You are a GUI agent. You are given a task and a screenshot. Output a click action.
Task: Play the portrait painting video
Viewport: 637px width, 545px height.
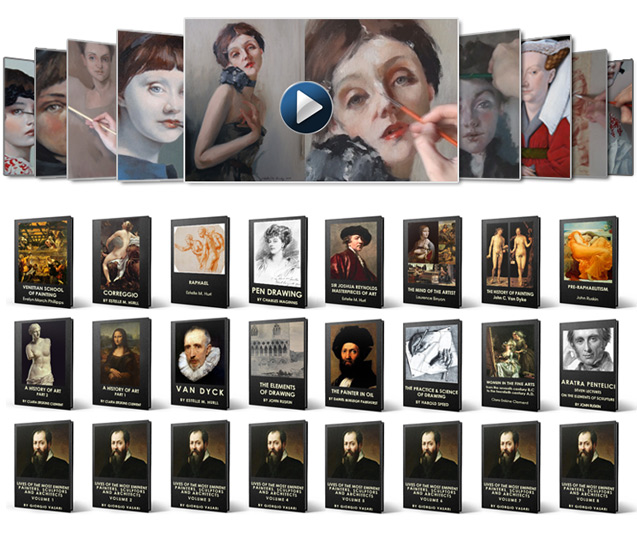point(306,108)
